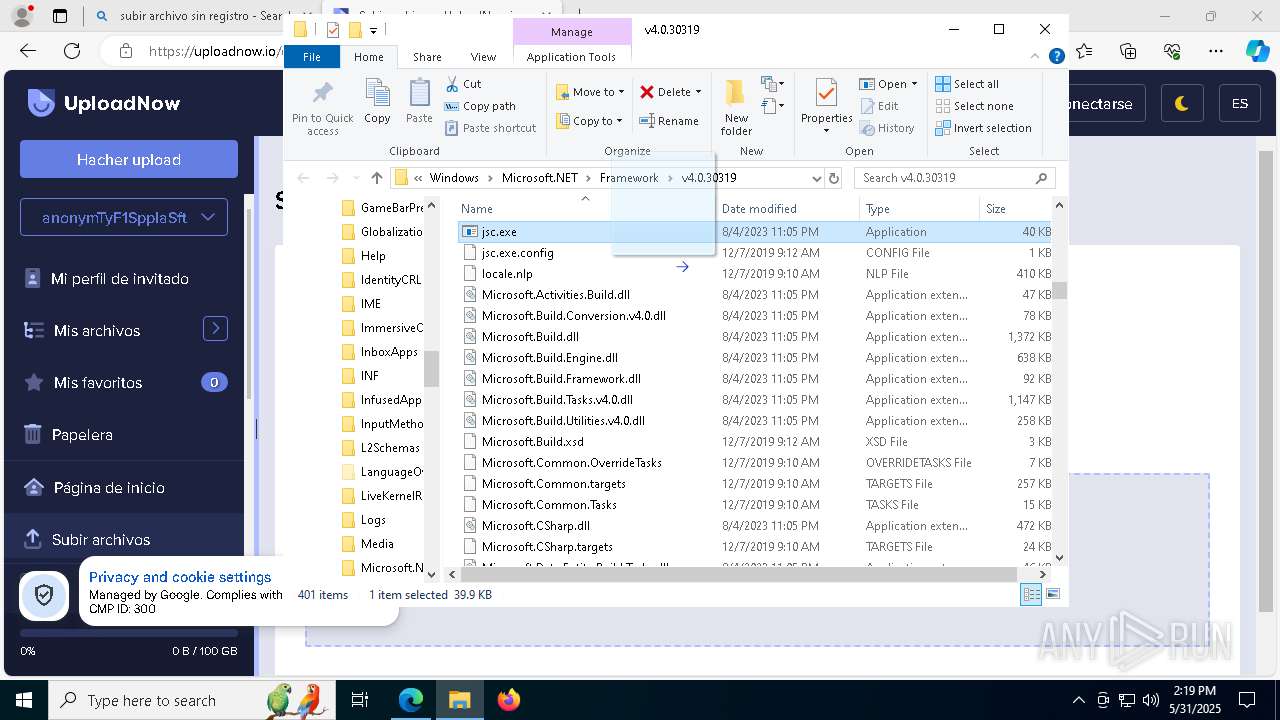The height and width of the screenshot is (720, 1280).
Task: Copy path of selected item
Action: pos(480,106)
